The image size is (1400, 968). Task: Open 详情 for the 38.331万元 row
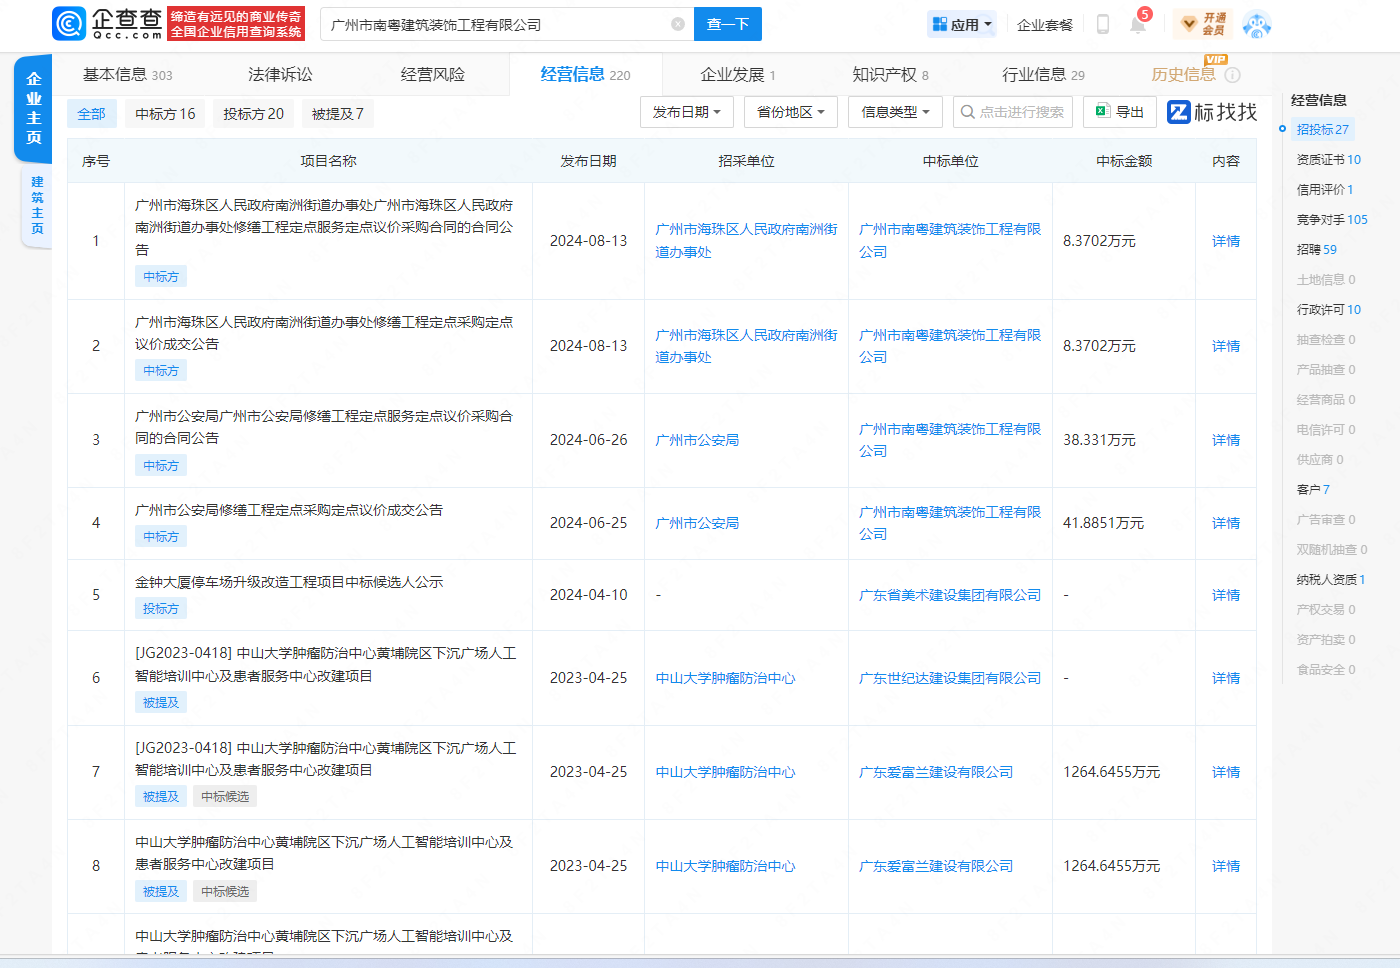coord(1226,440)
